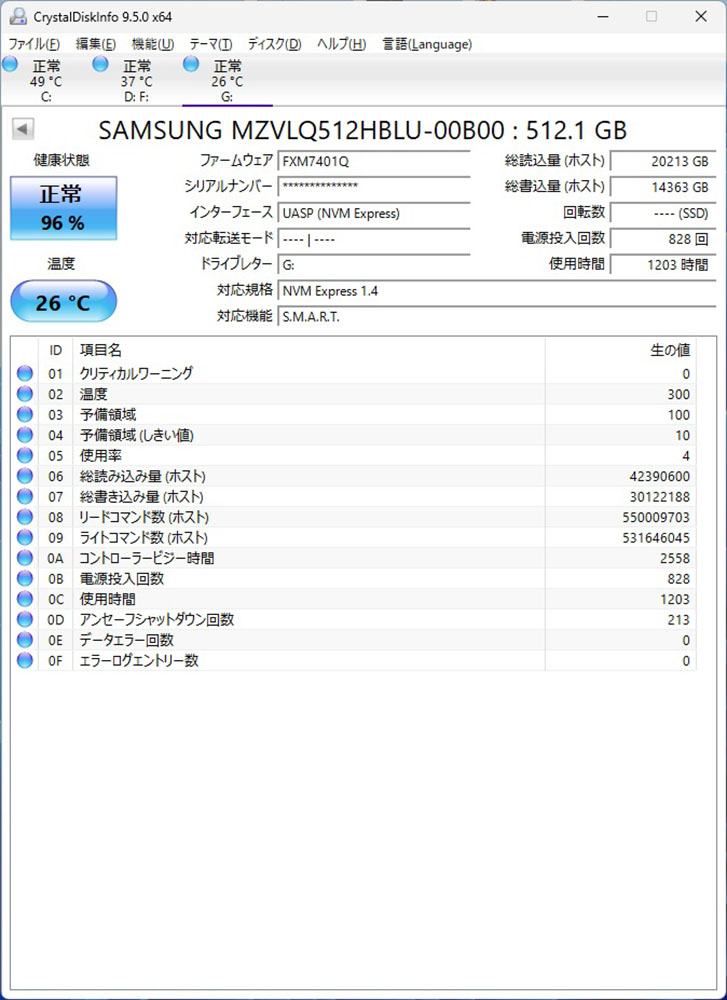The image size is (727, 1000).
Task: Click raw value 42390600
Action: click(659, 476)
